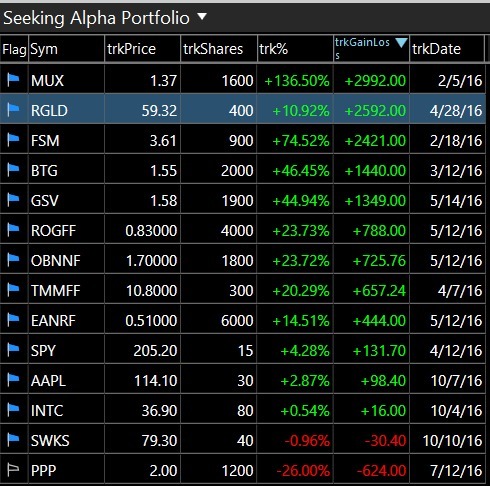This screenshot has height=486, width=490.
Task: Sort by the trk% column header
Action: [295, 49]
